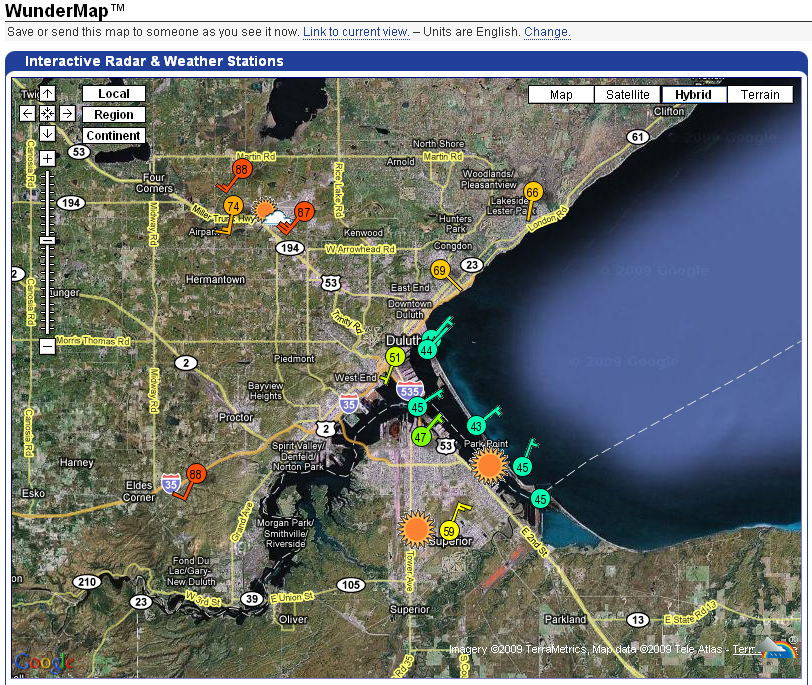Click the 'Bayview Heights' map label
Viewport: 812px width, 685px height.
266,391
